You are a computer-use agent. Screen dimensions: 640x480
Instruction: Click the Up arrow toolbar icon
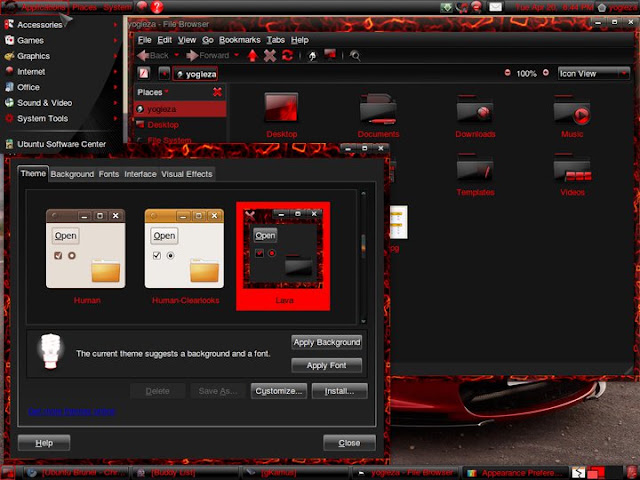pos(253,56)
